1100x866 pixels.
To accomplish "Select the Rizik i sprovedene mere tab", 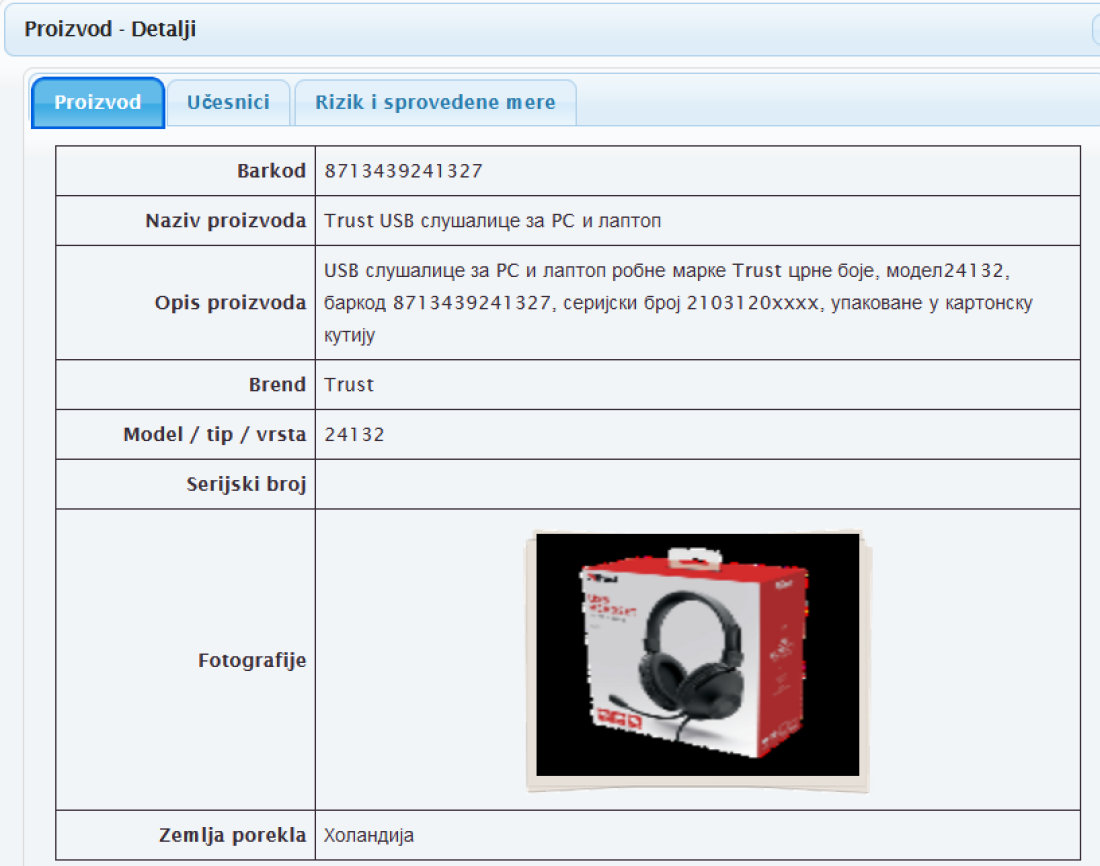I will pos(435,102).
